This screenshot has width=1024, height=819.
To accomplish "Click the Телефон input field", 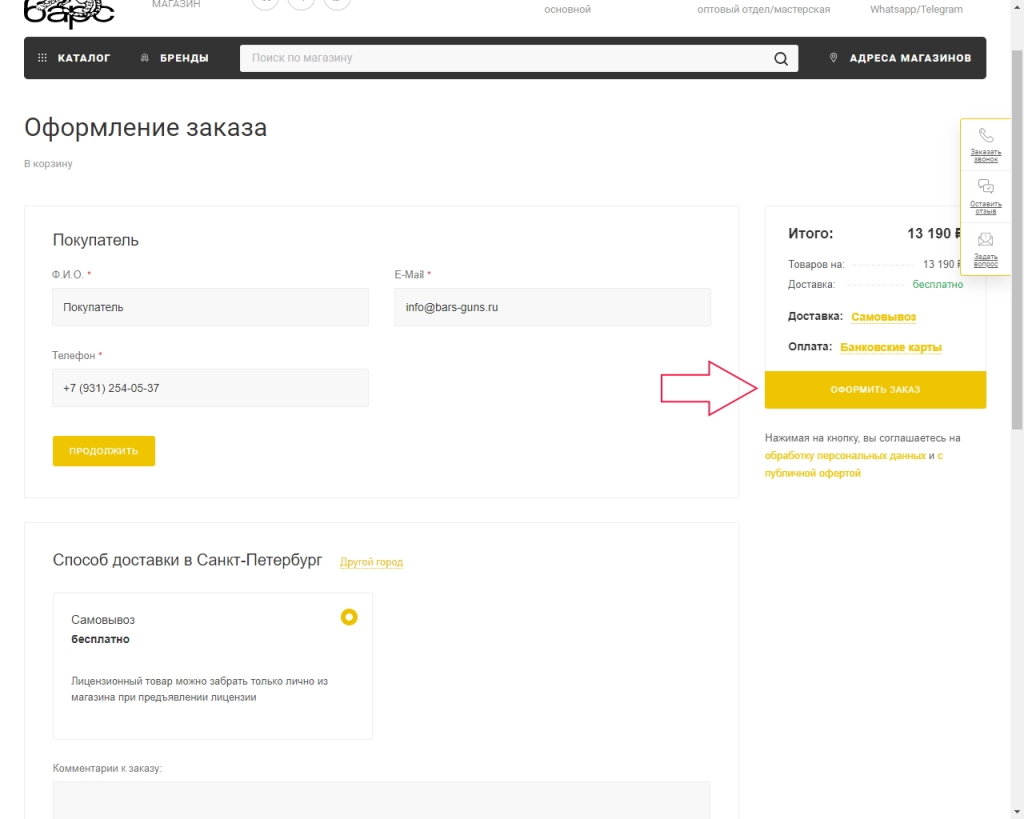I will [x=210, y=388].
